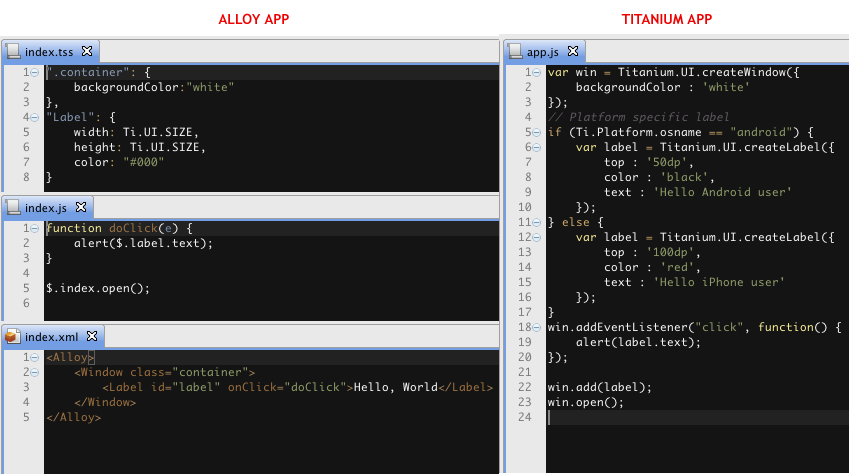Image resolution: width=849 pixels, height=474 pixels.
Task: Click the '100dp' top value in app.js
Action: coord(670,252)
